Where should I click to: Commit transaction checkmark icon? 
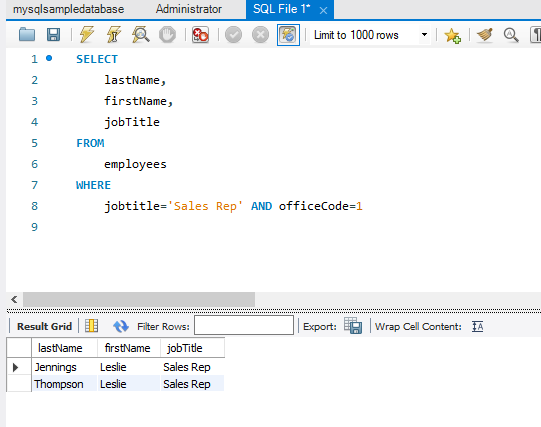coord(233,35)
